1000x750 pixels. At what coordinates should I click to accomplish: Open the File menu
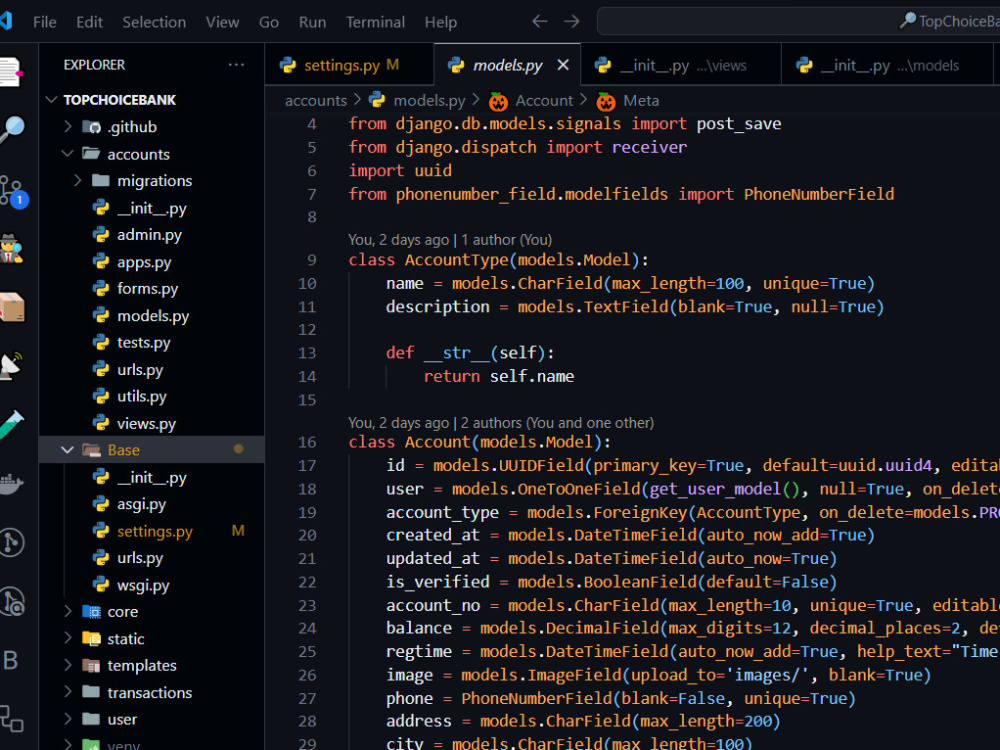(x=45, y=22)
